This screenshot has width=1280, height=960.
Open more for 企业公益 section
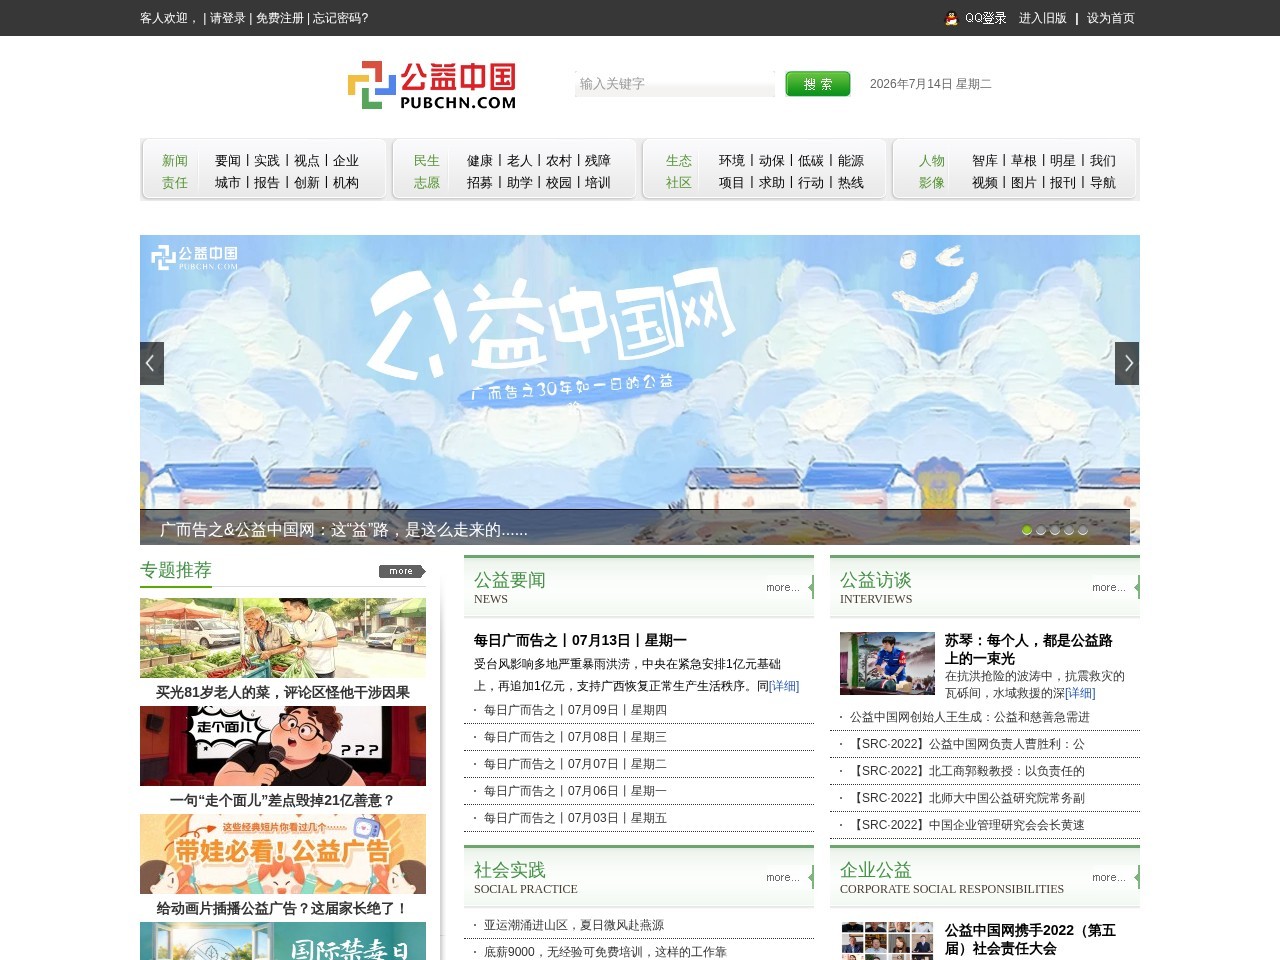1109,877
